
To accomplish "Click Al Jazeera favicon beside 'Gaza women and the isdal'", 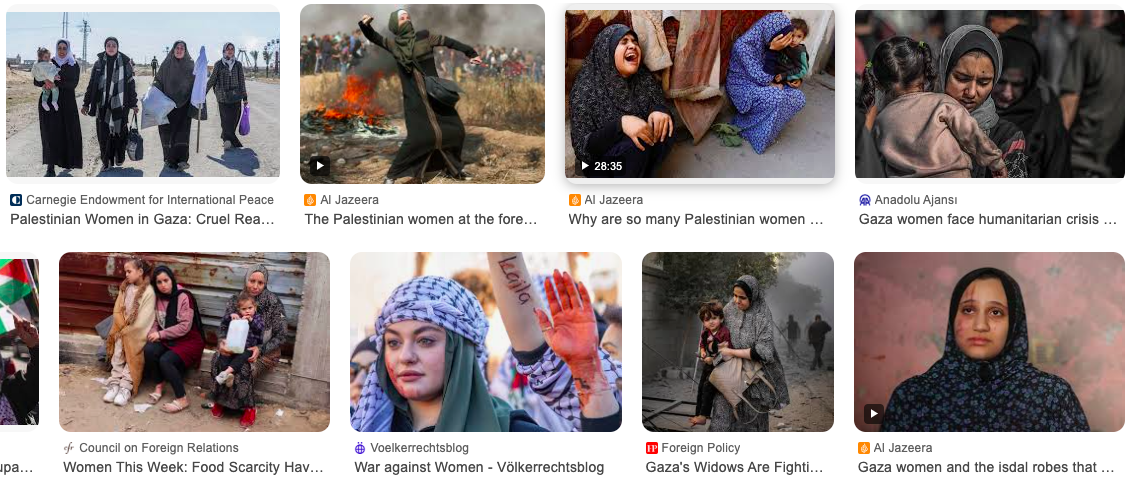I will point(863,448).
